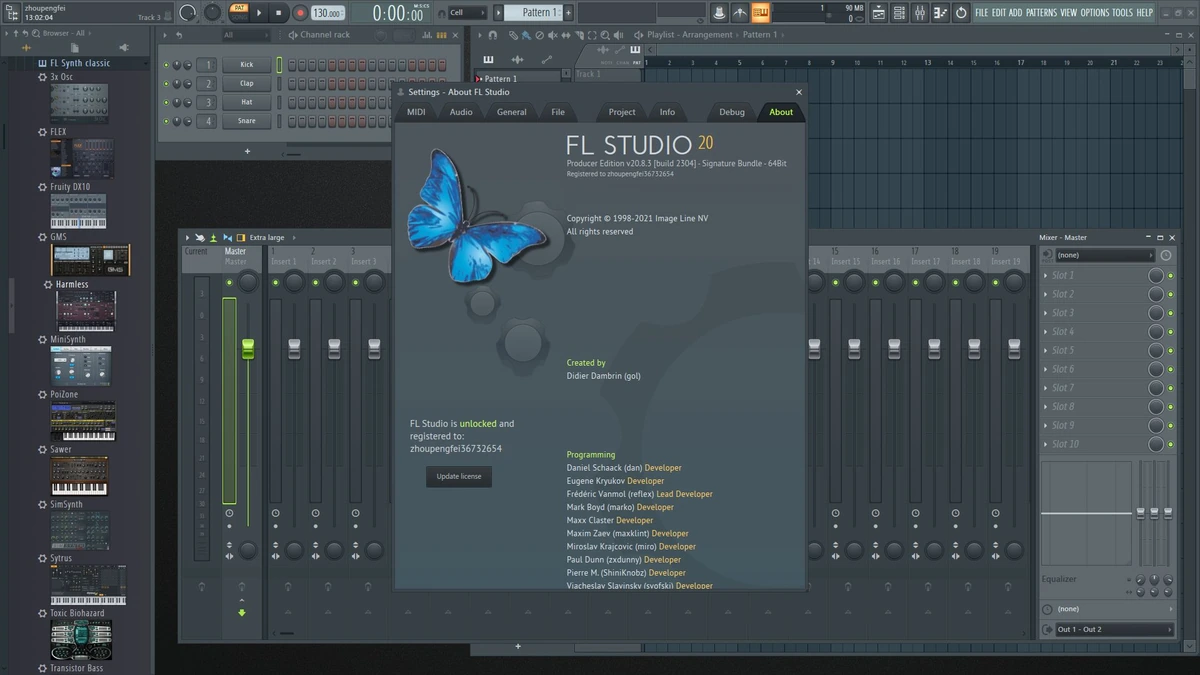Switch to the Debug settings tab
1200x675 pixels.
pyautogui.click(x=732, y=112)
